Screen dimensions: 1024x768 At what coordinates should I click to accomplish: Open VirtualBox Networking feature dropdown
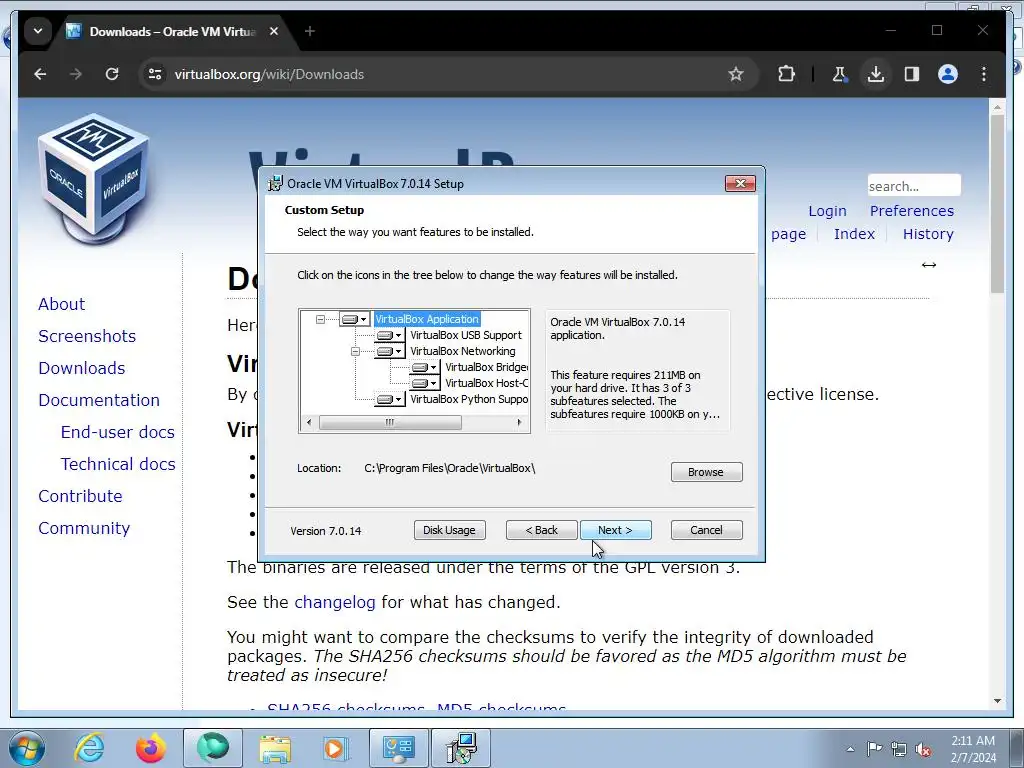click(x=389, y=351)
